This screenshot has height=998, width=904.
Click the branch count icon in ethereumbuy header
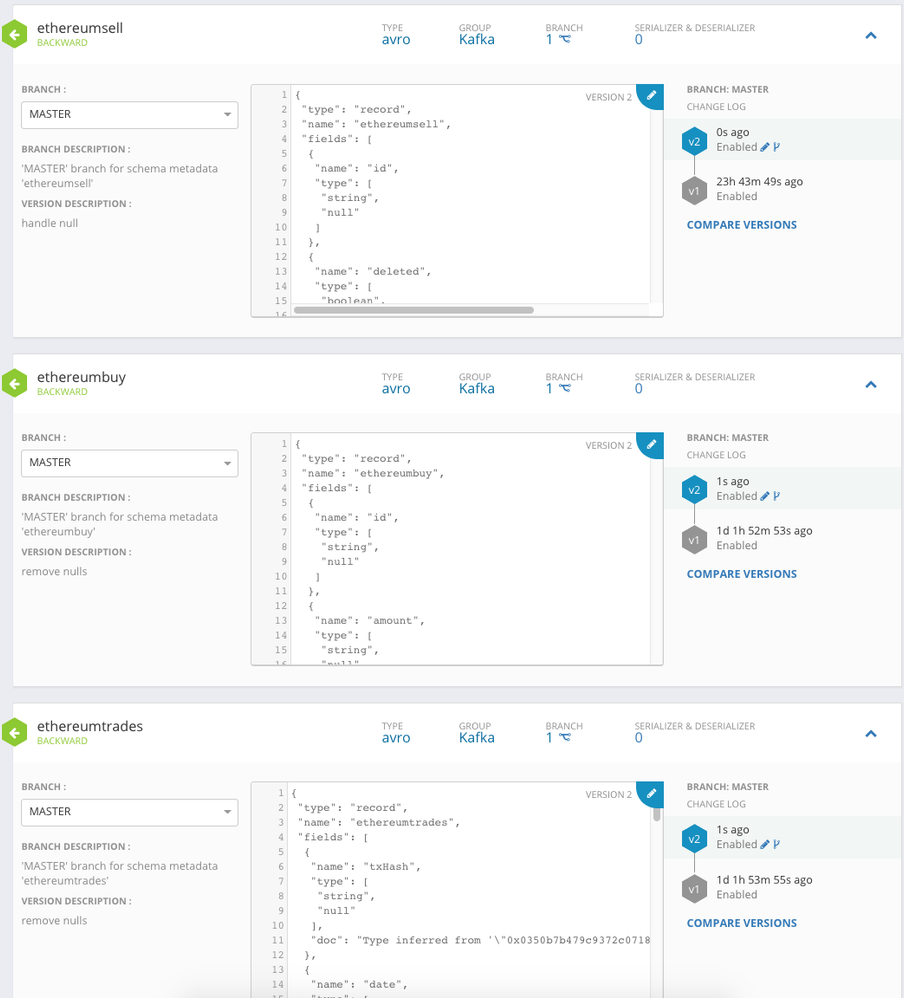[x=565, y=389]
